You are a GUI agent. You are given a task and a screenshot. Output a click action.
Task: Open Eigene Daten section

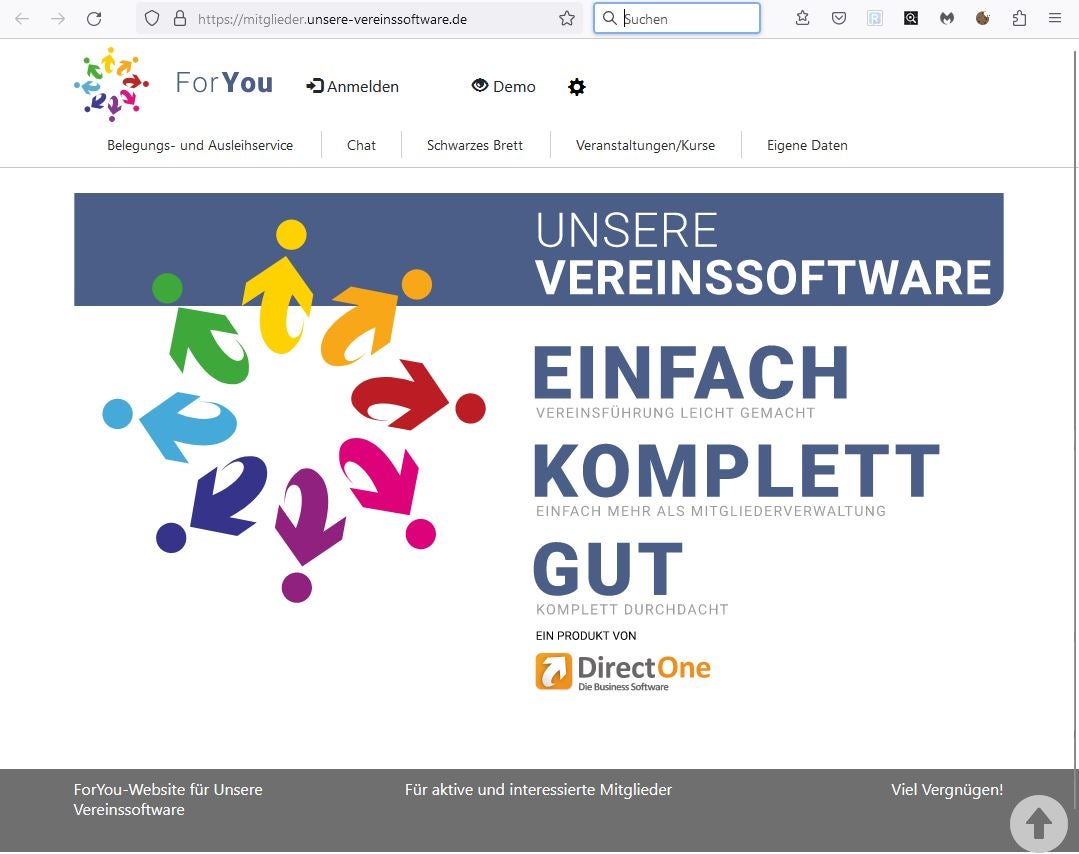[807, 145]
